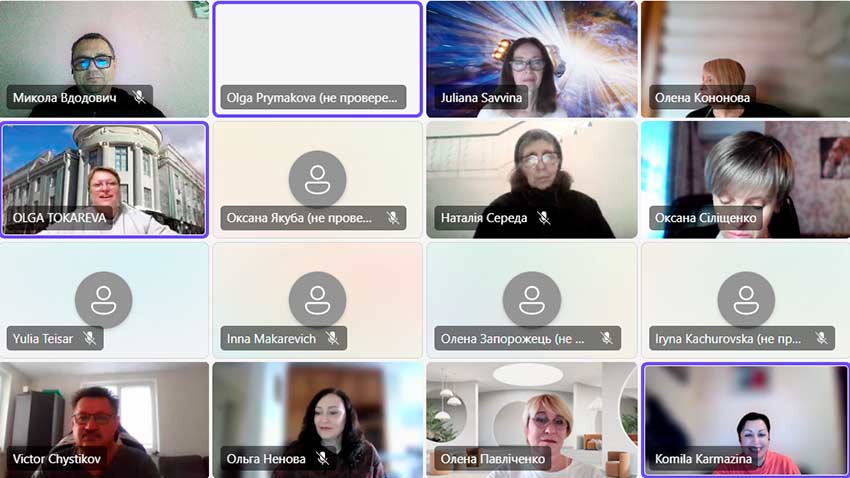The image size is (850, 478).
Task: Select Komila Karmazina's highlighted video tile
Action: (746, 421)
